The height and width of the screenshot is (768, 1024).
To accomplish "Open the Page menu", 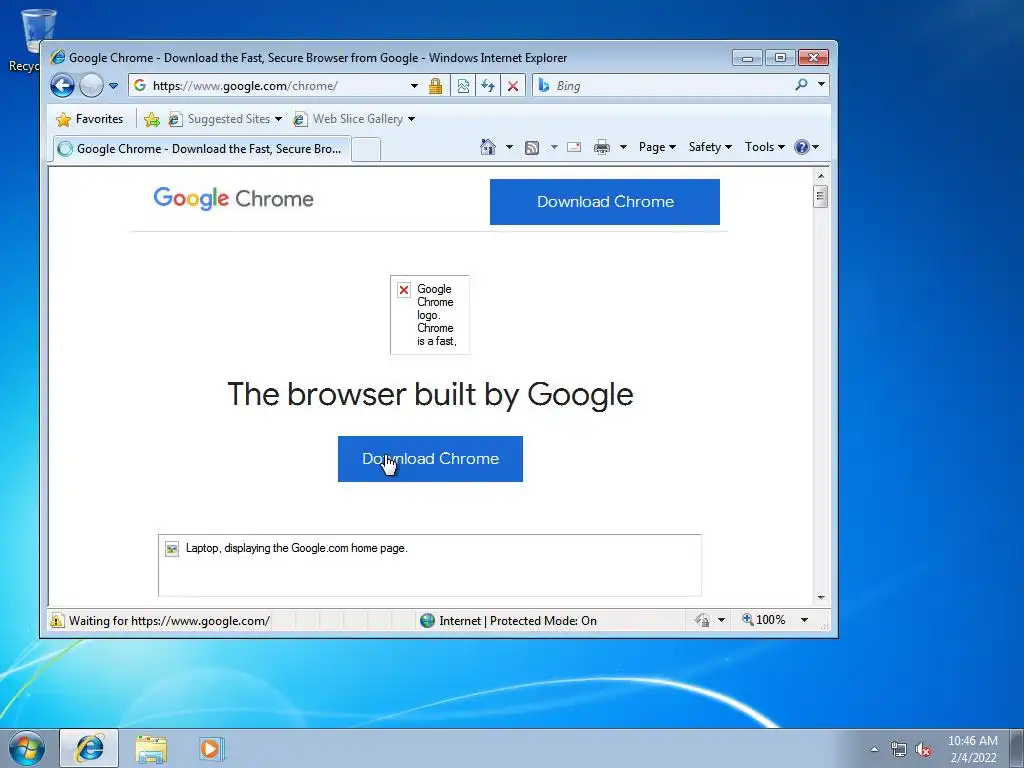I will click(x=657, y=147).
